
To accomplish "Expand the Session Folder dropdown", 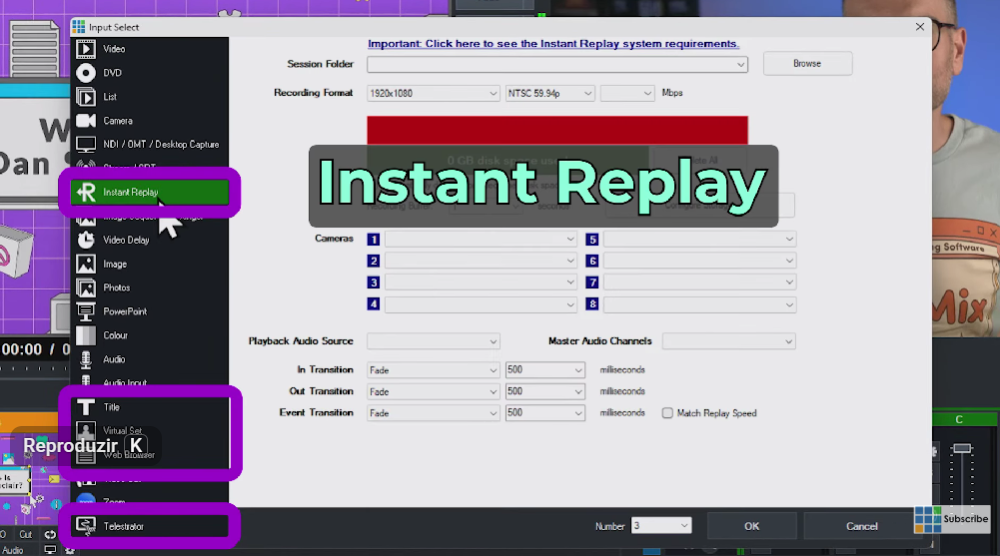I will tap(741, 65).
